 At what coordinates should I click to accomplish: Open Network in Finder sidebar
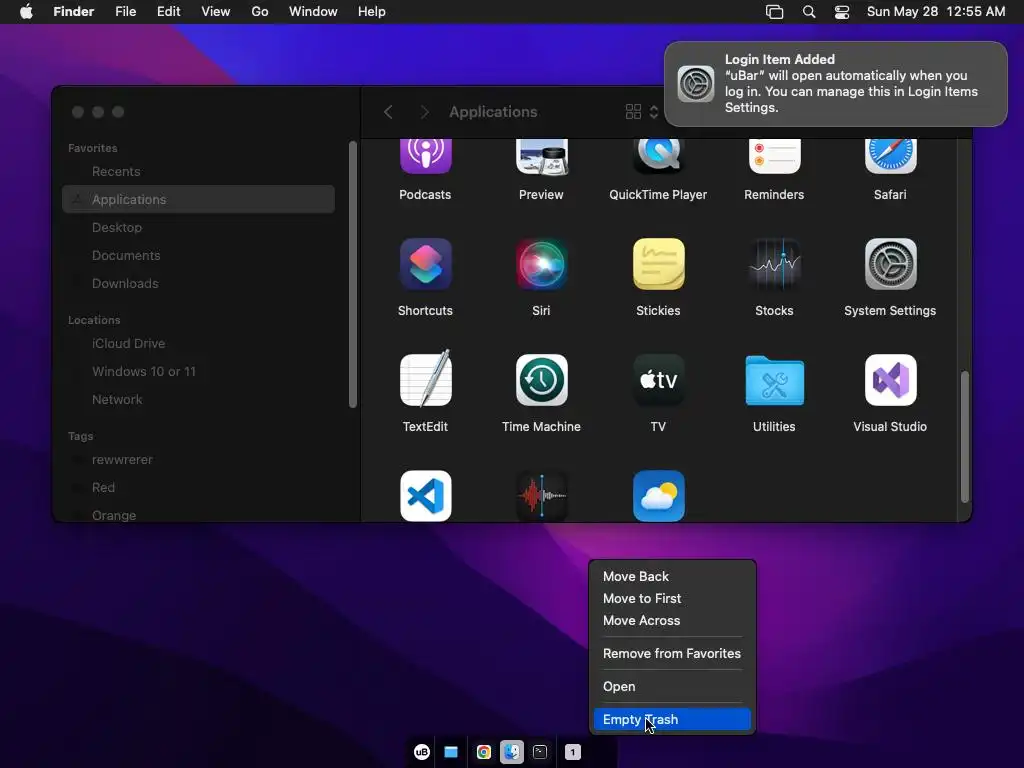point(199,400)
